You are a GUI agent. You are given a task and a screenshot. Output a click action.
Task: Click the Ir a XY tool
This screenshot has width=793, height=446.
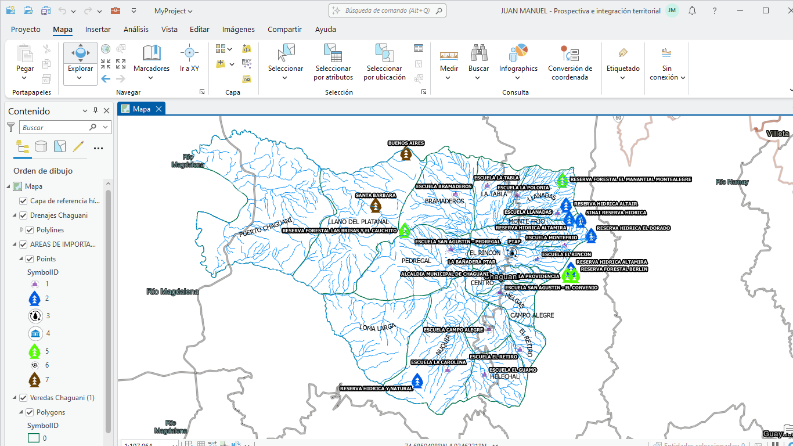click(189, 58)
